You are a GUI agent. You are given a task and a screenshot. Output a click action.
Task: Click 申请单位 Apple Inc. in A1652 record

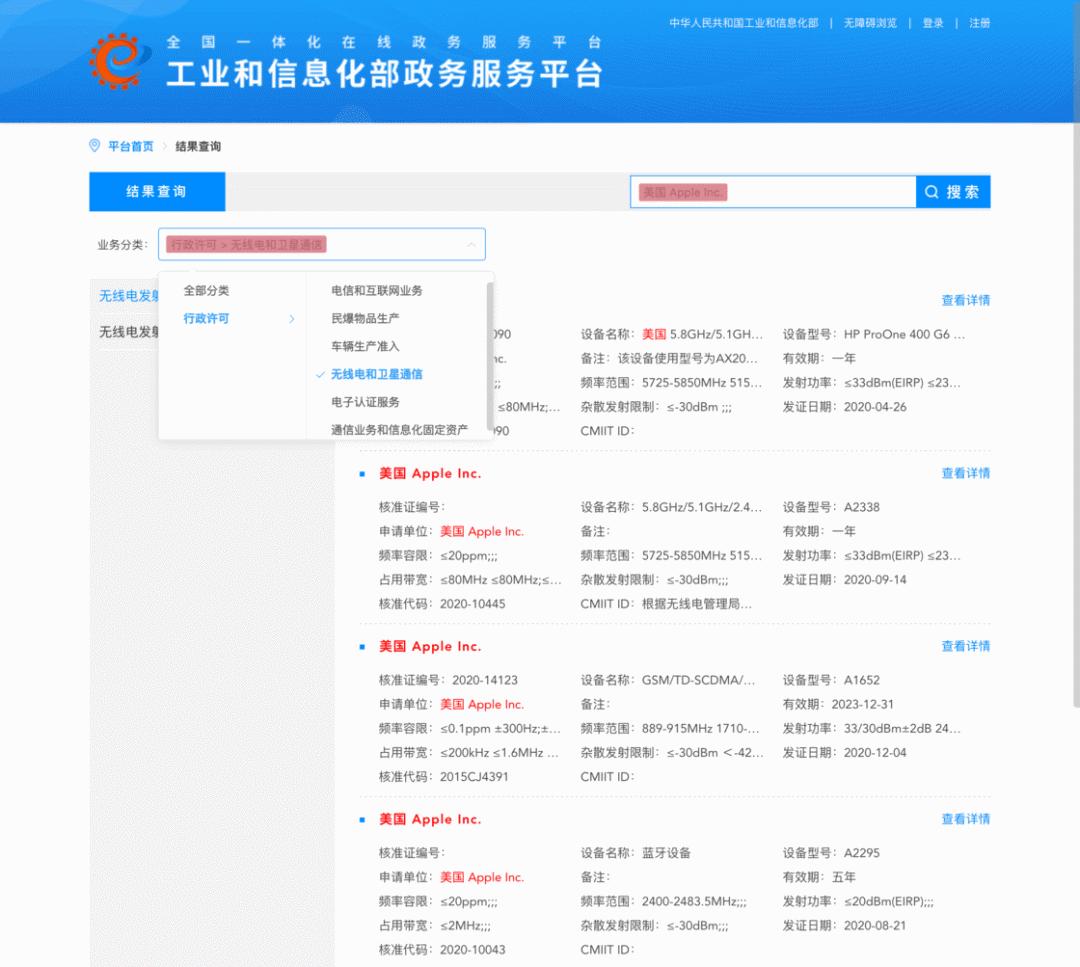pos(482,704)
